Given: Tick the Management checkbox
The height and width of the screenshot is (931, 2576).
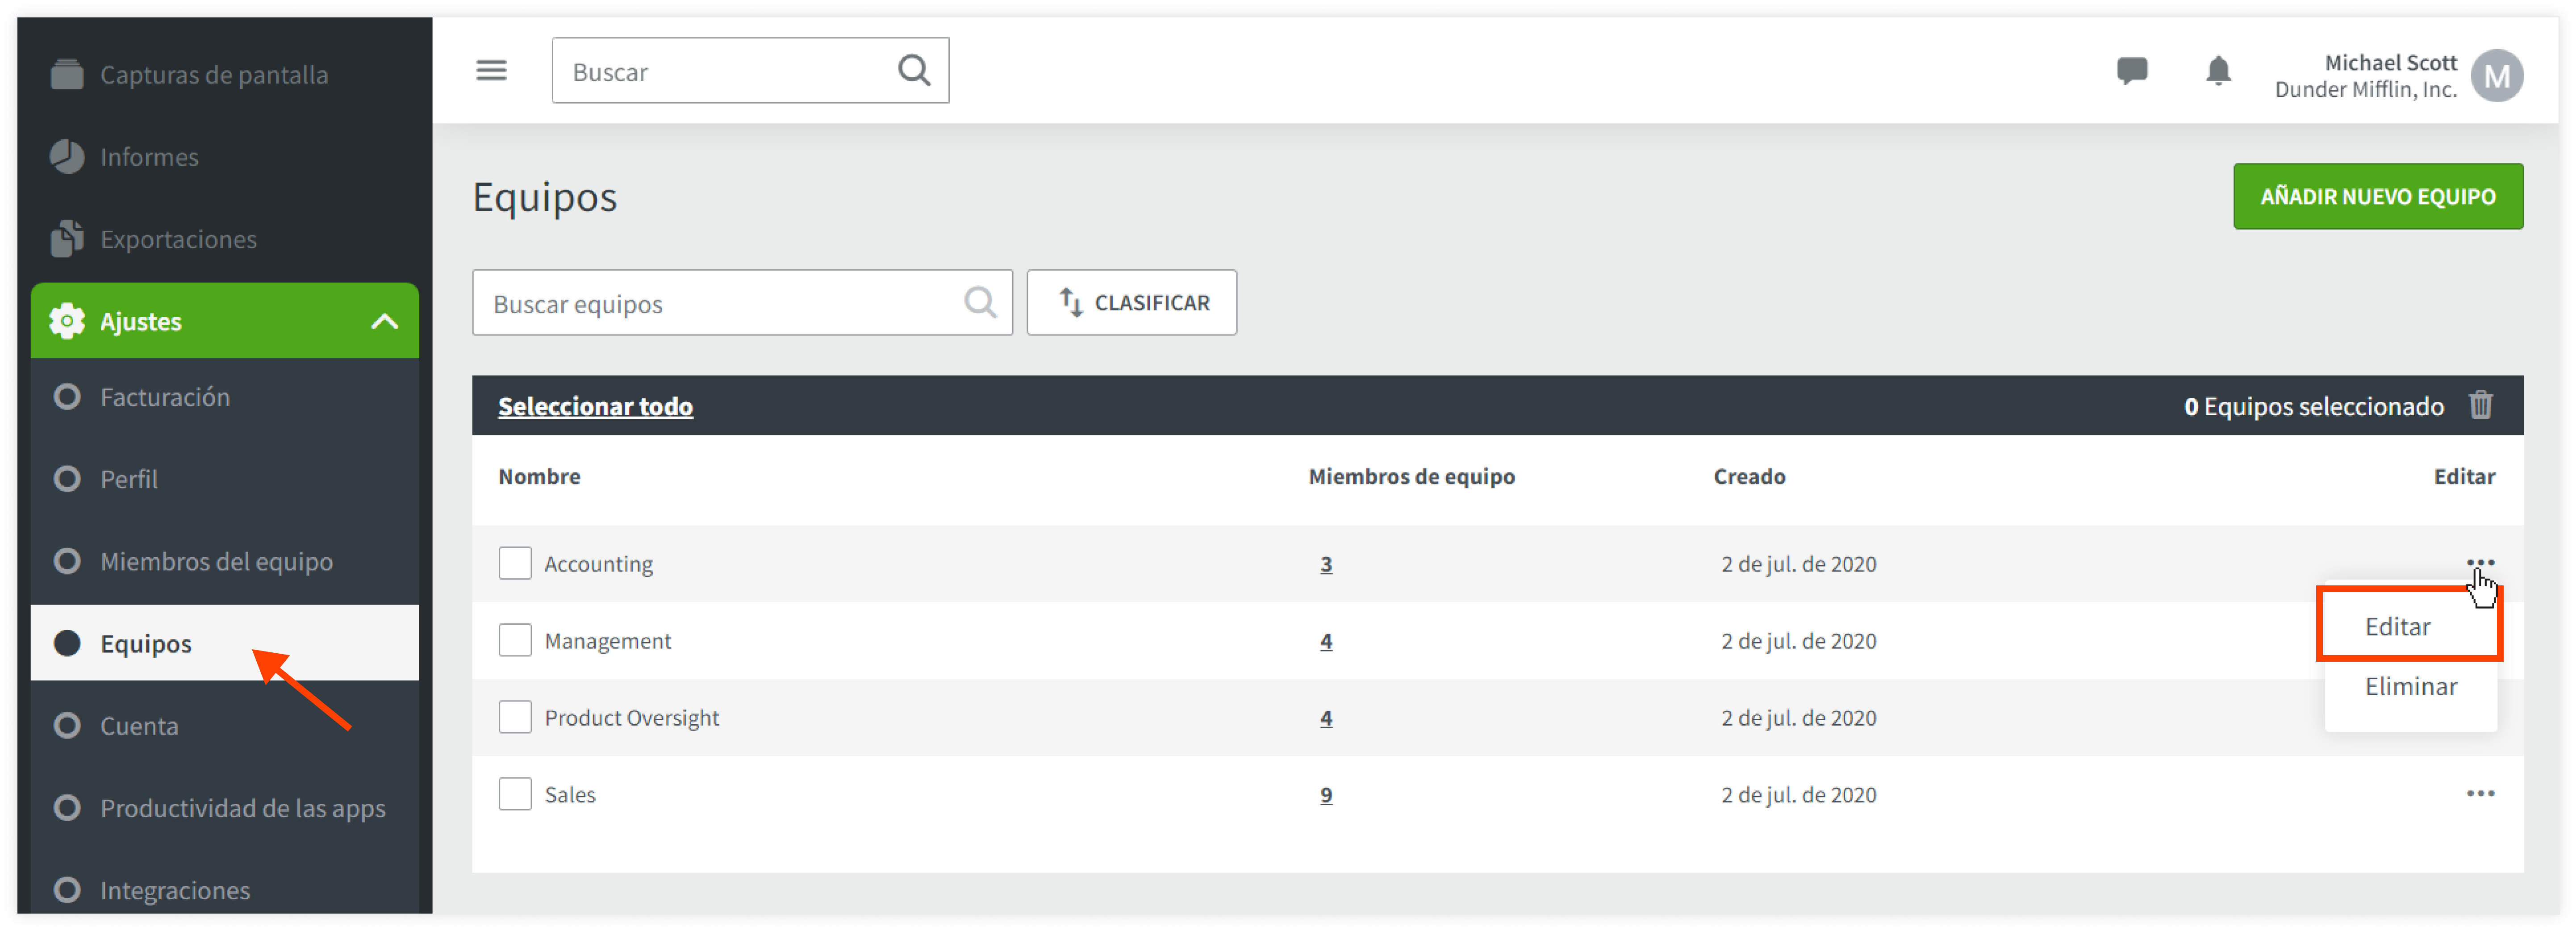Looking at the screenshot, I should 515,640.
